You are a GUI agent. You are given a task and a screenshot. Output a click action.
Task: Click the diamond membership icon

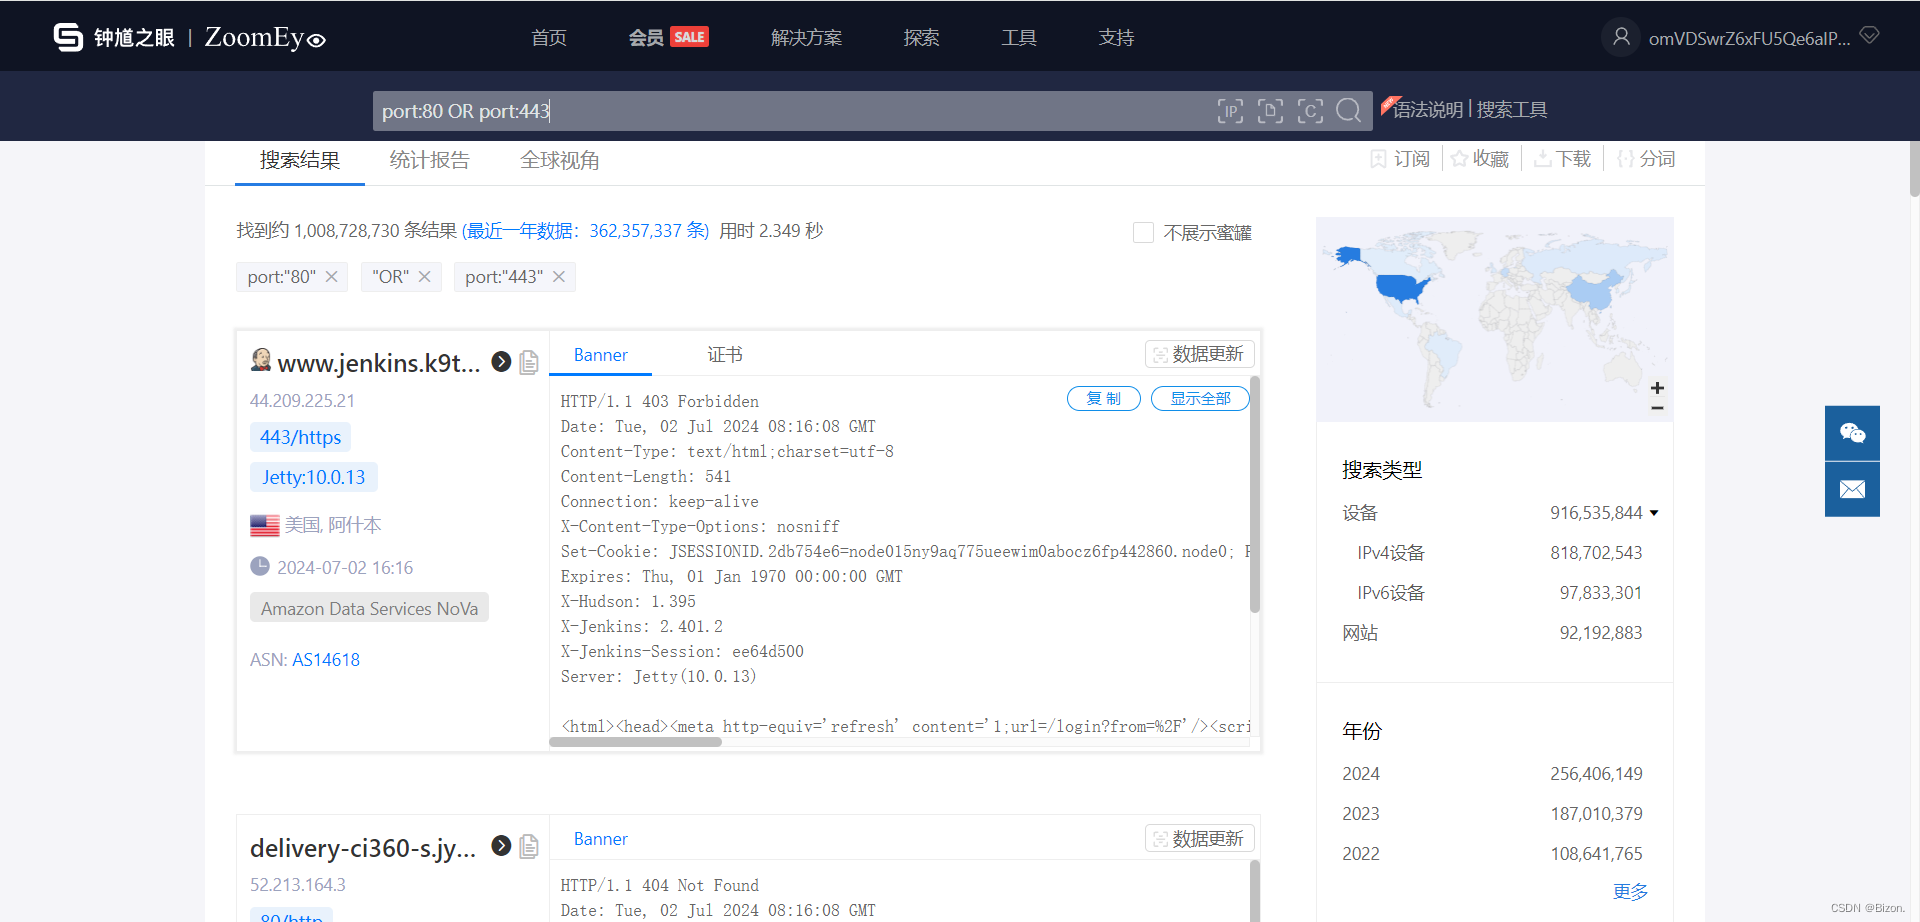[1869, 36]
